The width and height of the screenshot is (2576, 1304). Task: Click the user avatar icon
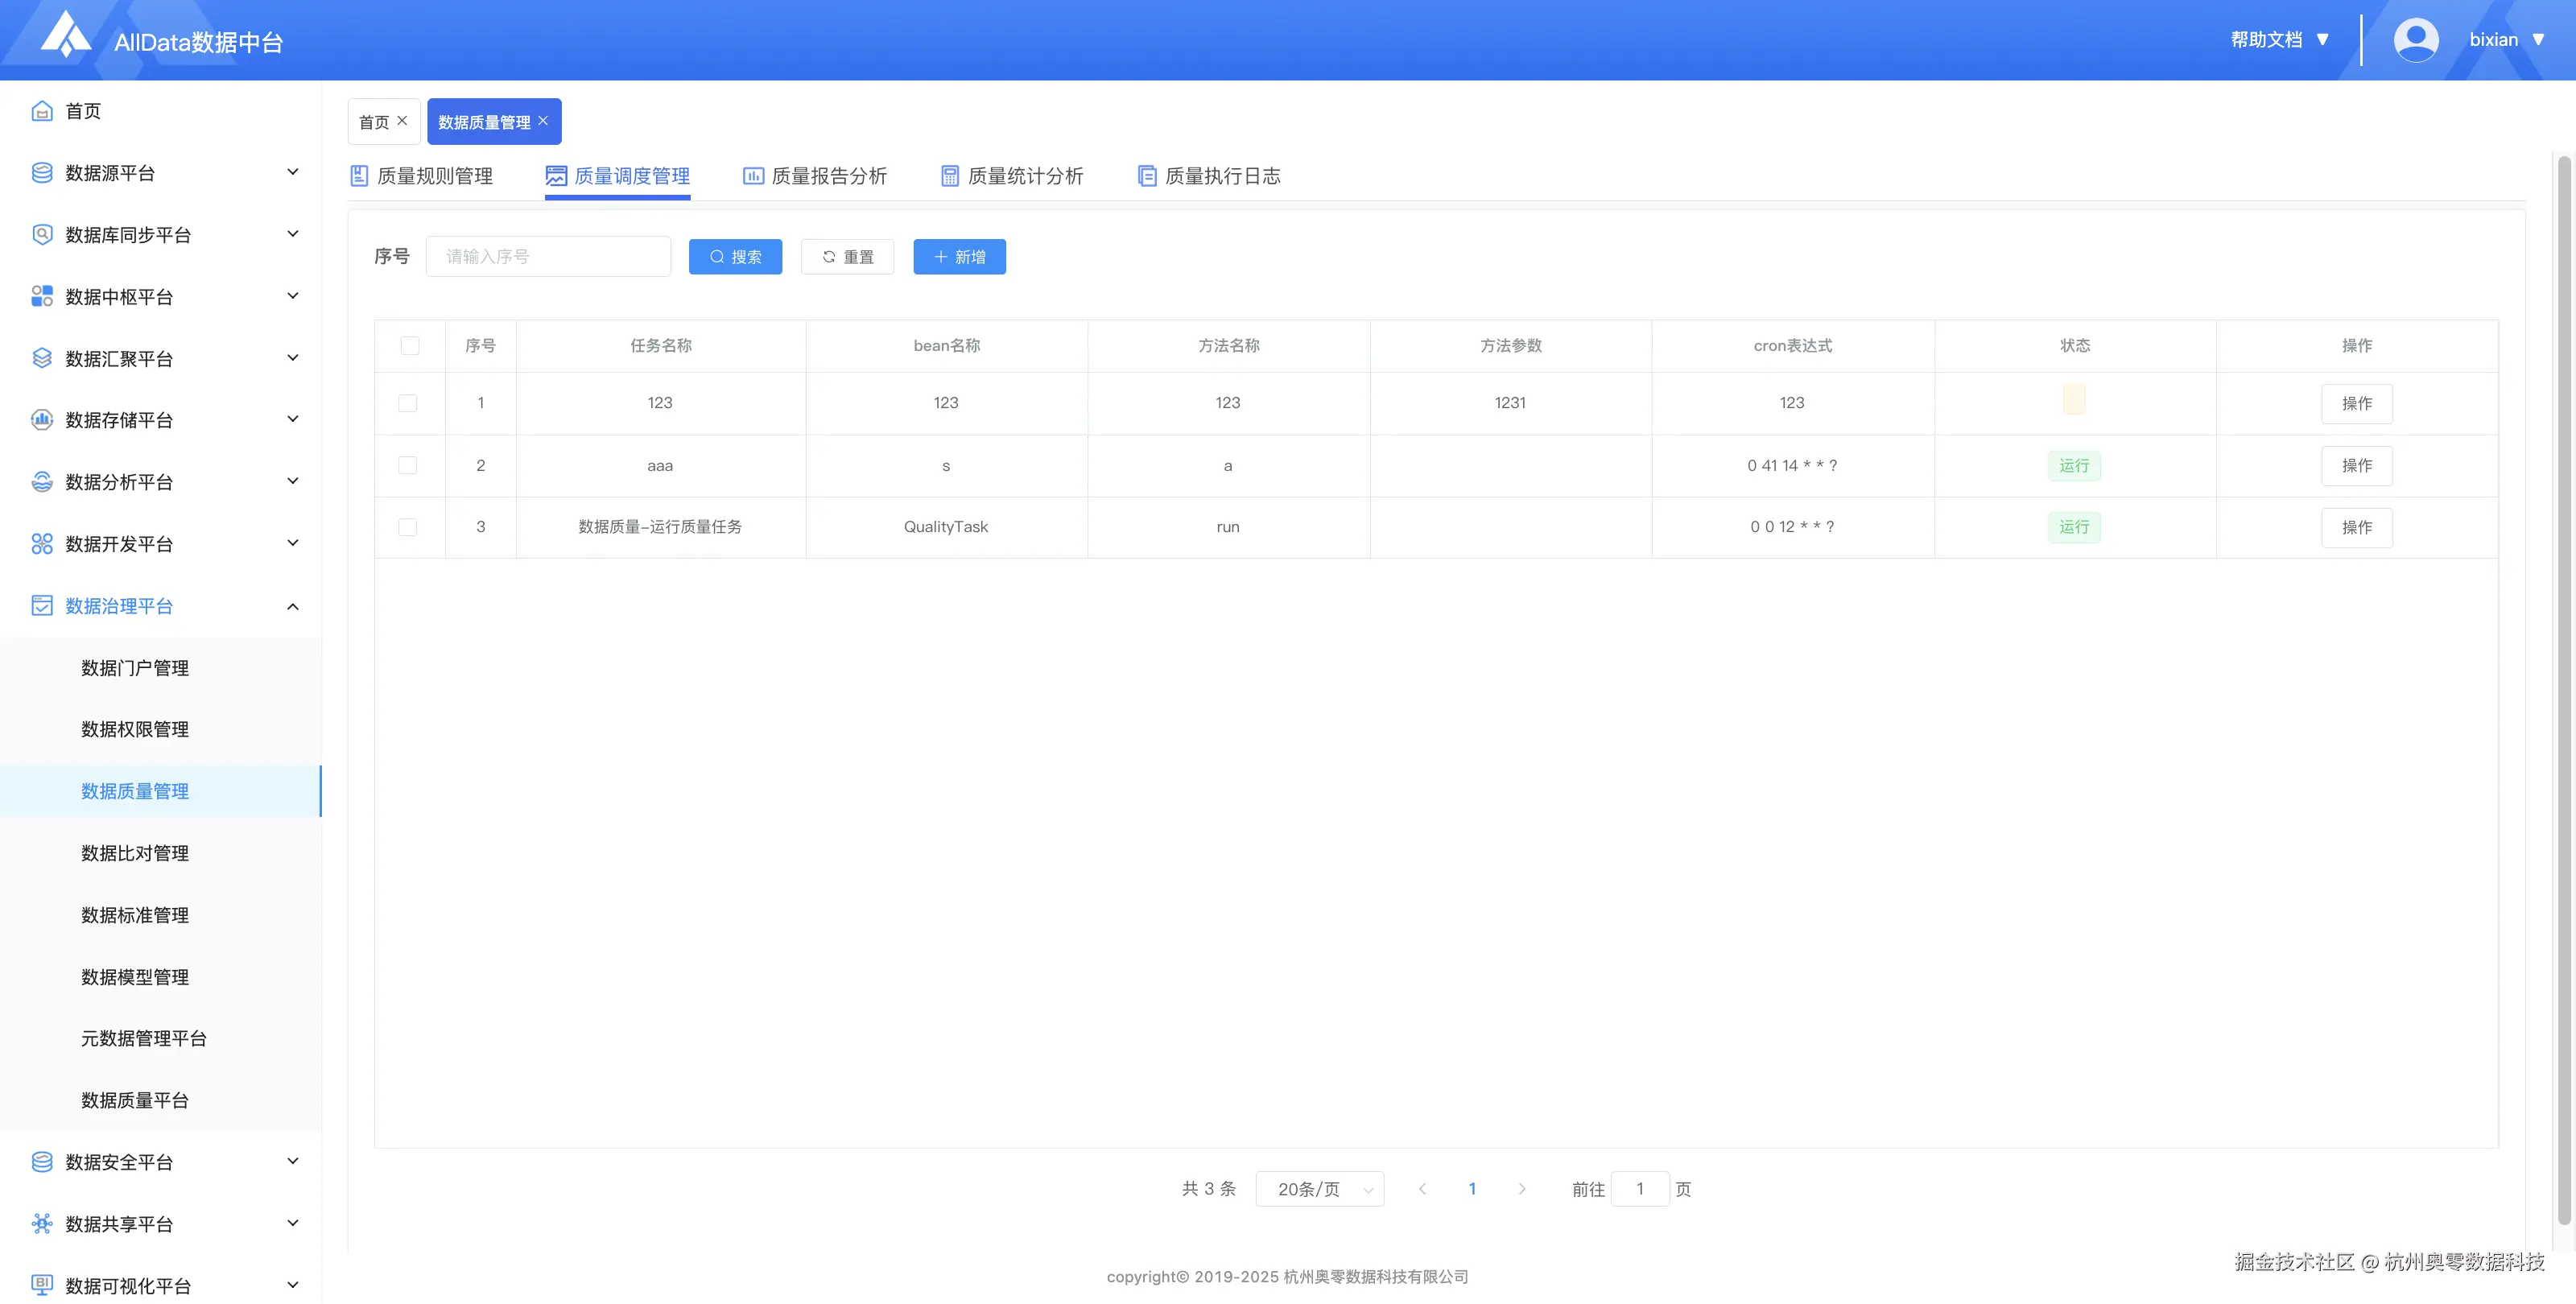click(x=2415, y=40)
